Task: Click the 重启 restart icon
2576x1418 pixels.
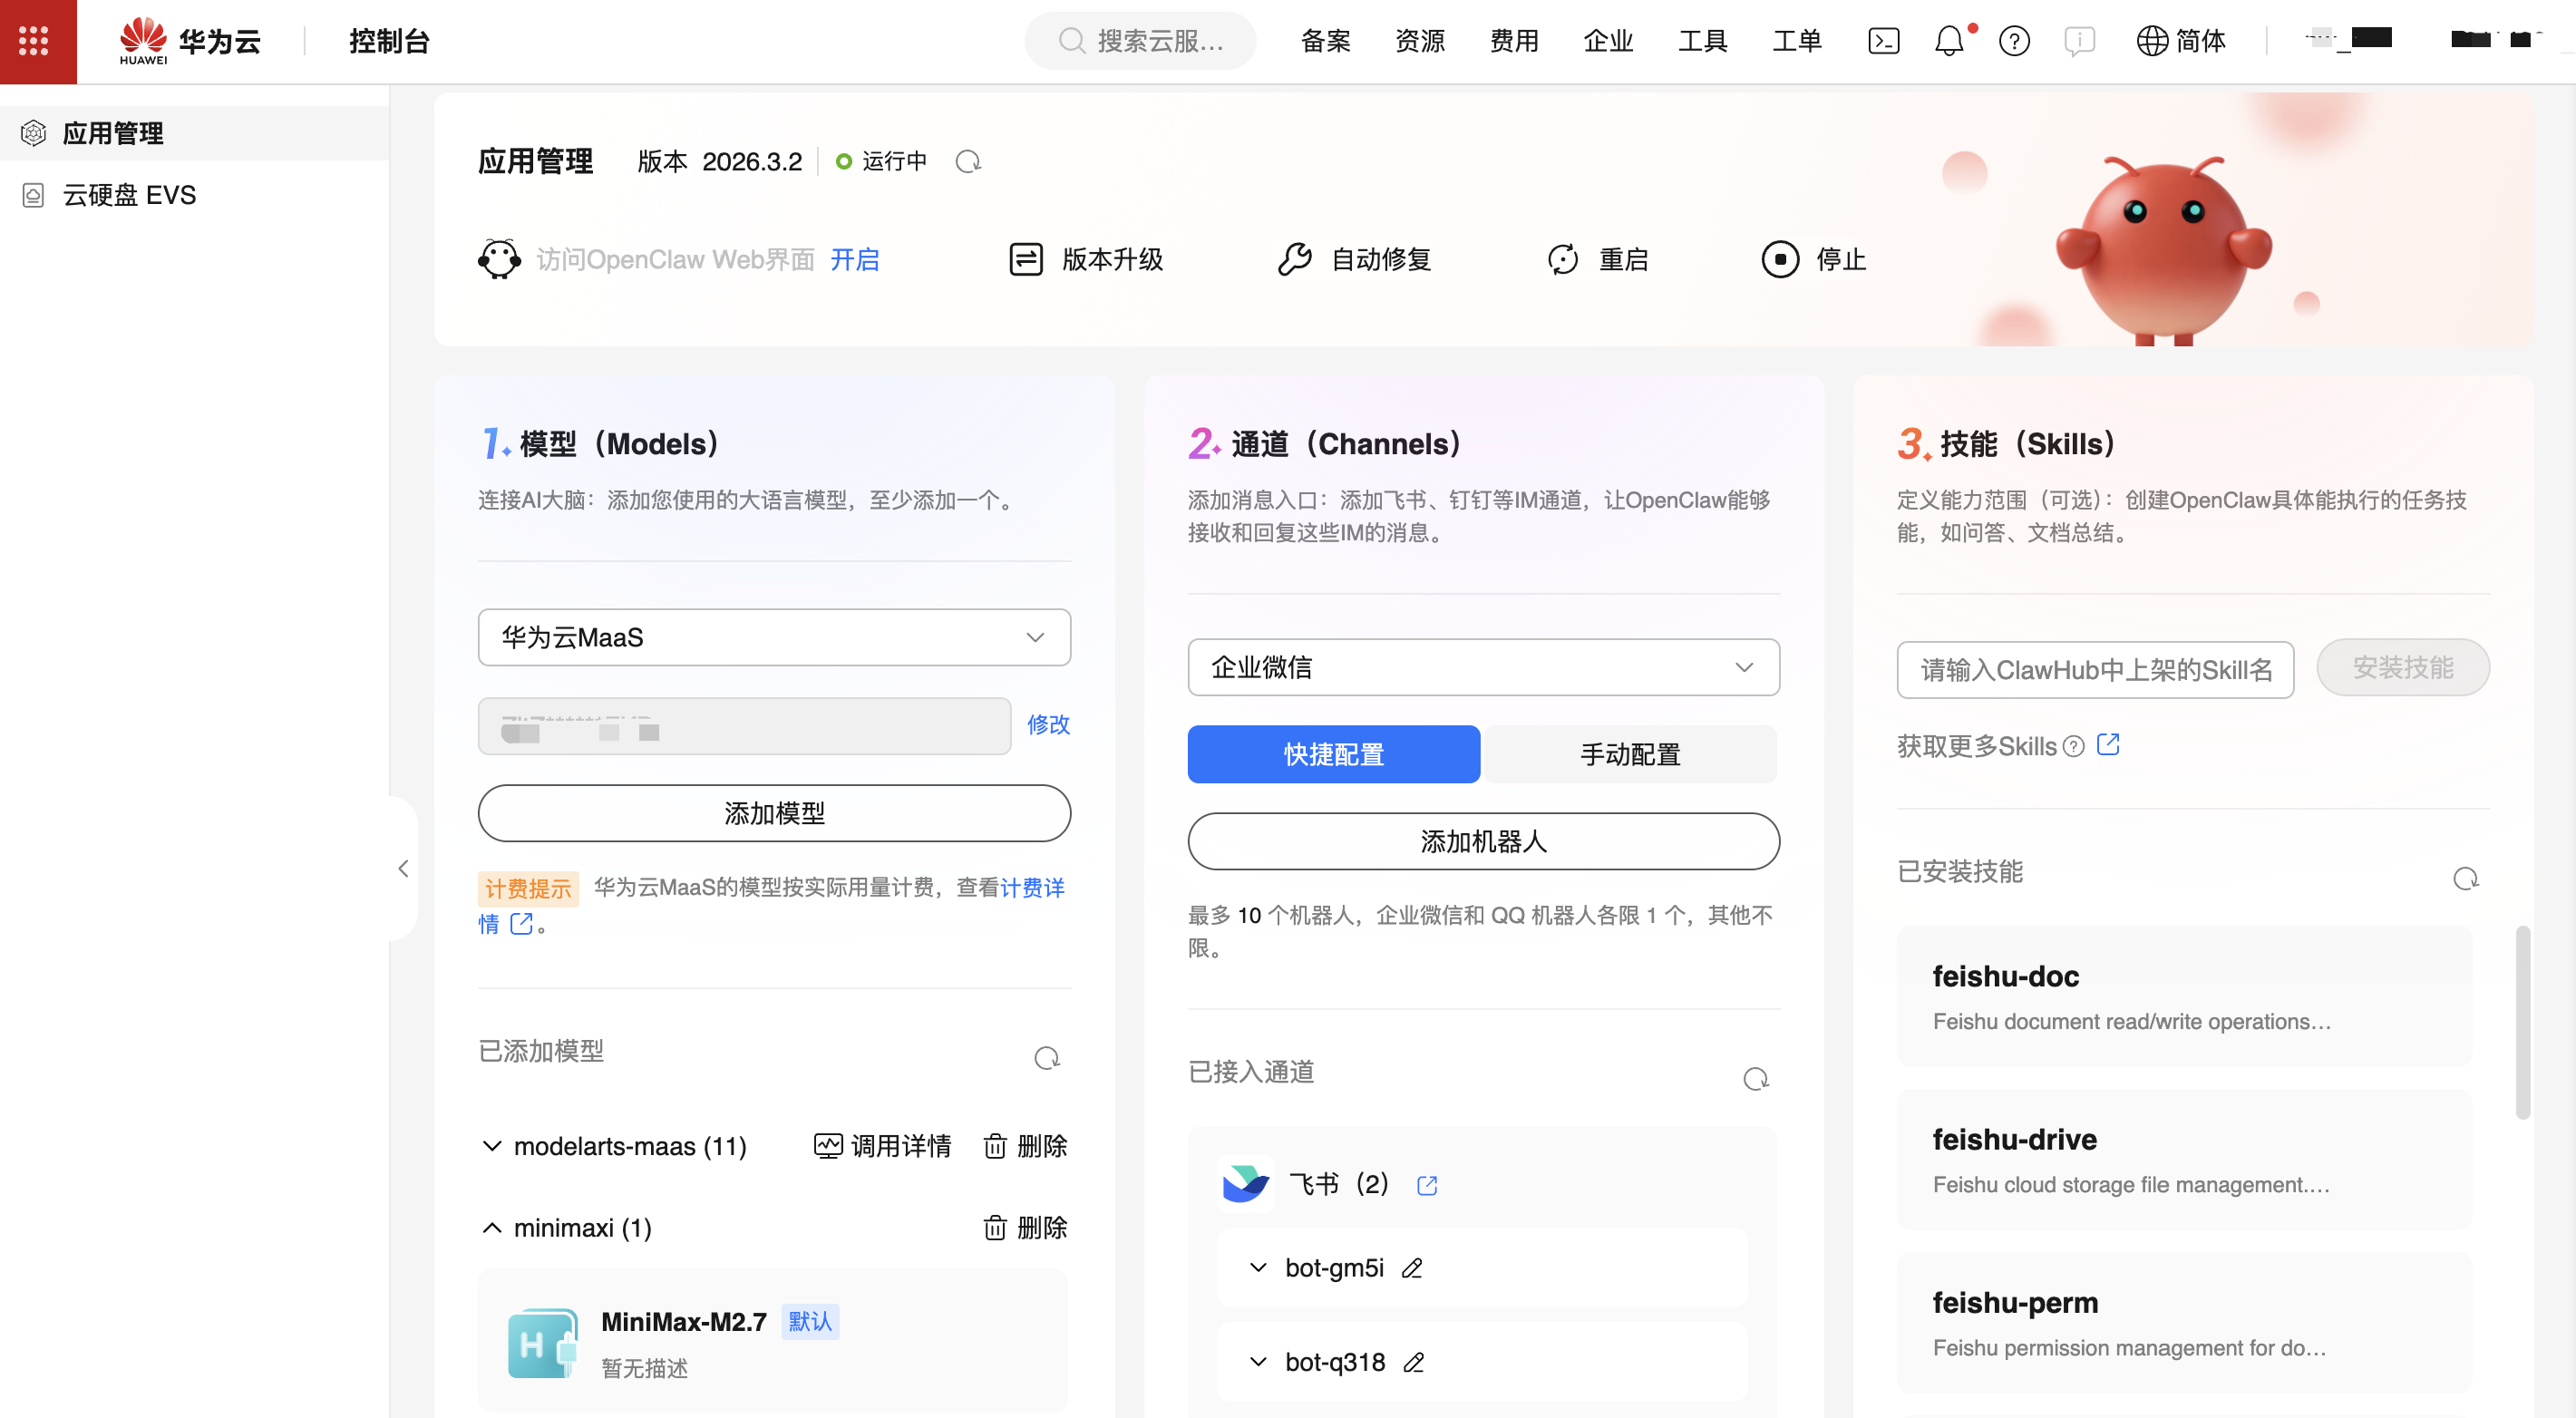Action: point(1562,259)
